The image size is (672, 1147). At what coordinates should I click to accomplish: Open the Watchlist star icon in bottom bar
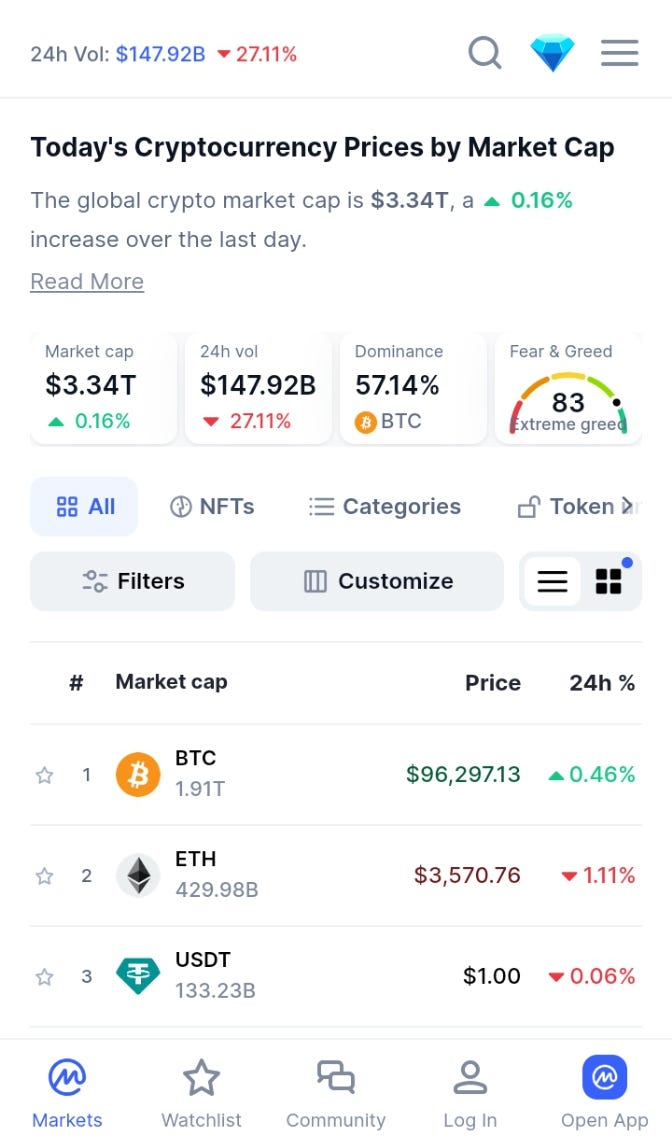pos(201,1077)
